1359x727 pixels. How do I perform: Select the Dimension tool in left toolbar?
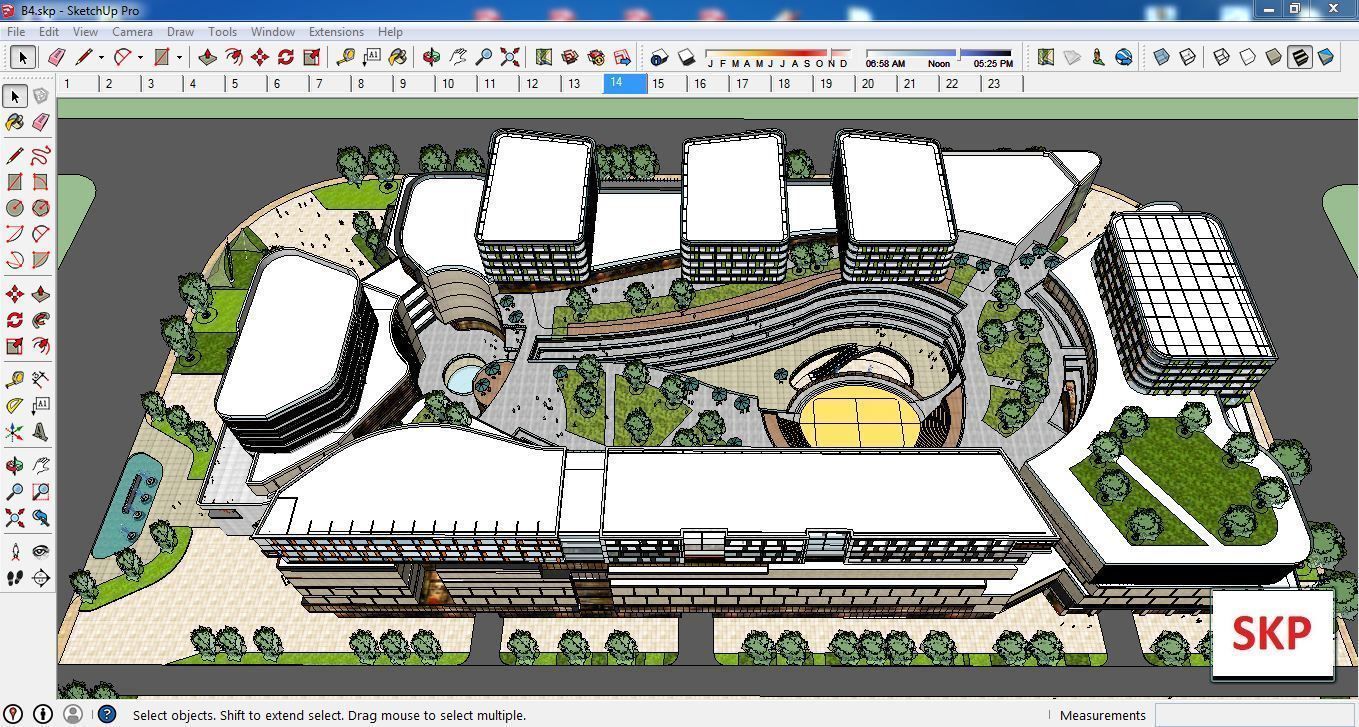click(40, 380)
